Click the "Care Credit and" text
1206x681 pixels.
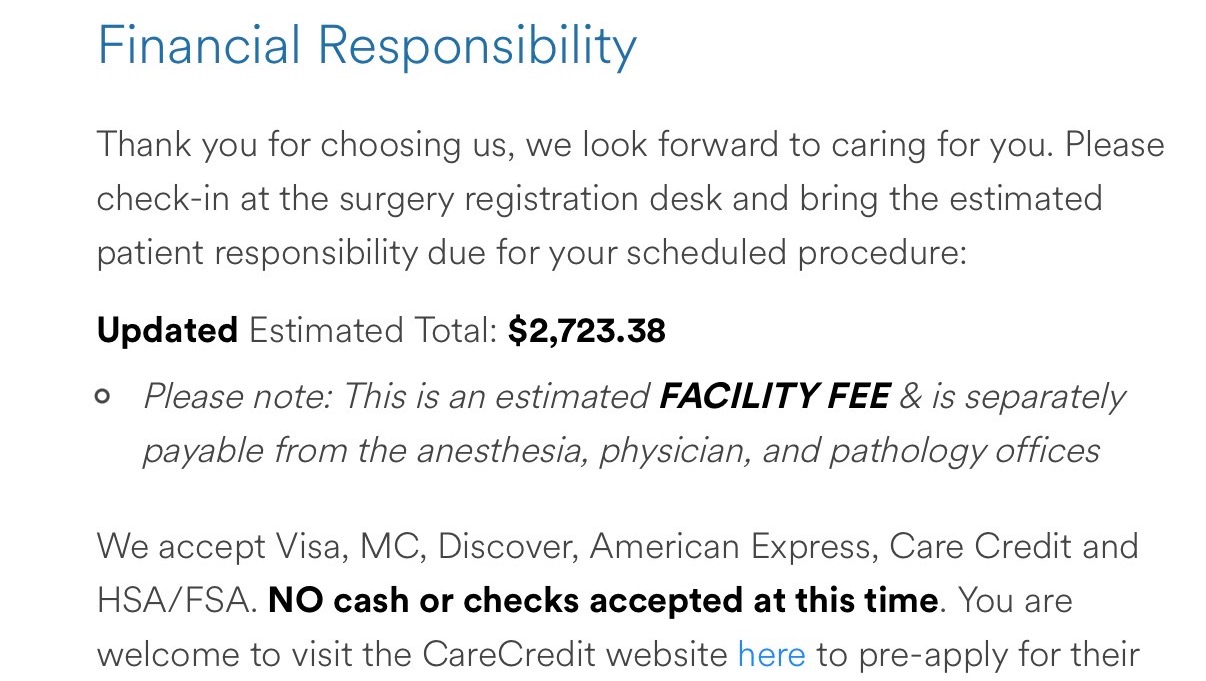click(1013, 547)
